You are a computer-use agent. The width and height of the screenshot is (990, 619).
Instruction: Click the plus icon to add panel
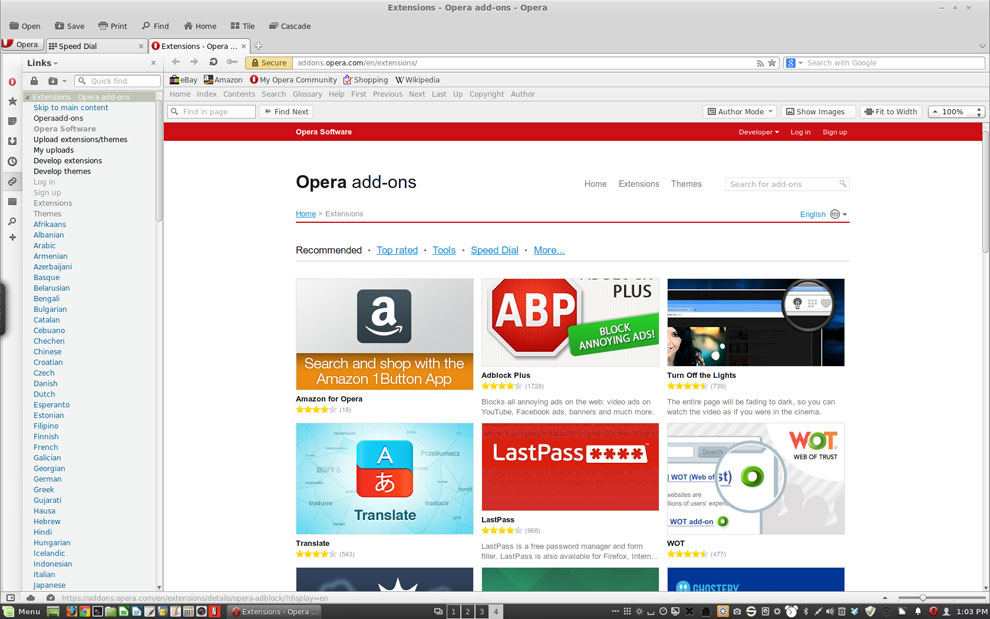(x=12, y=237)
